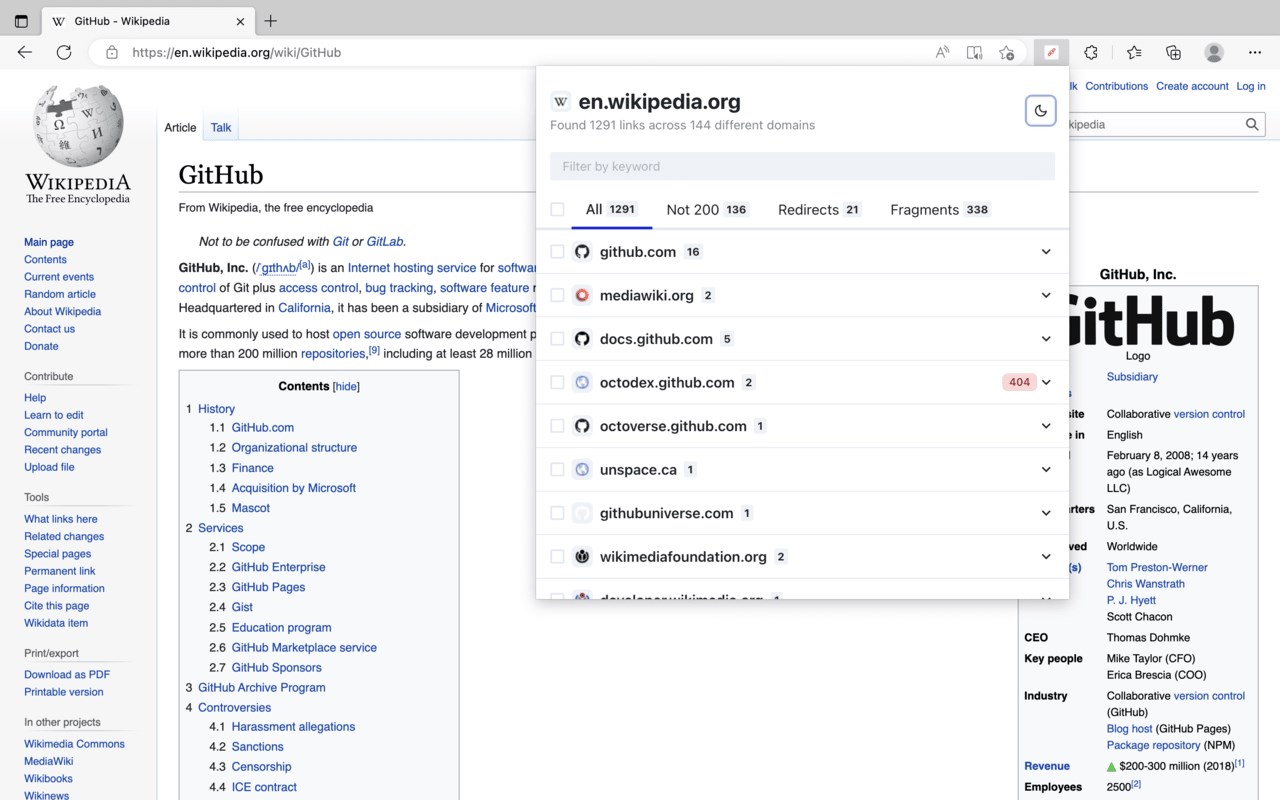The image size is (1280, 800).
Task: Check the wikimediafoundation.org checkbox
Action: (557, 556)
